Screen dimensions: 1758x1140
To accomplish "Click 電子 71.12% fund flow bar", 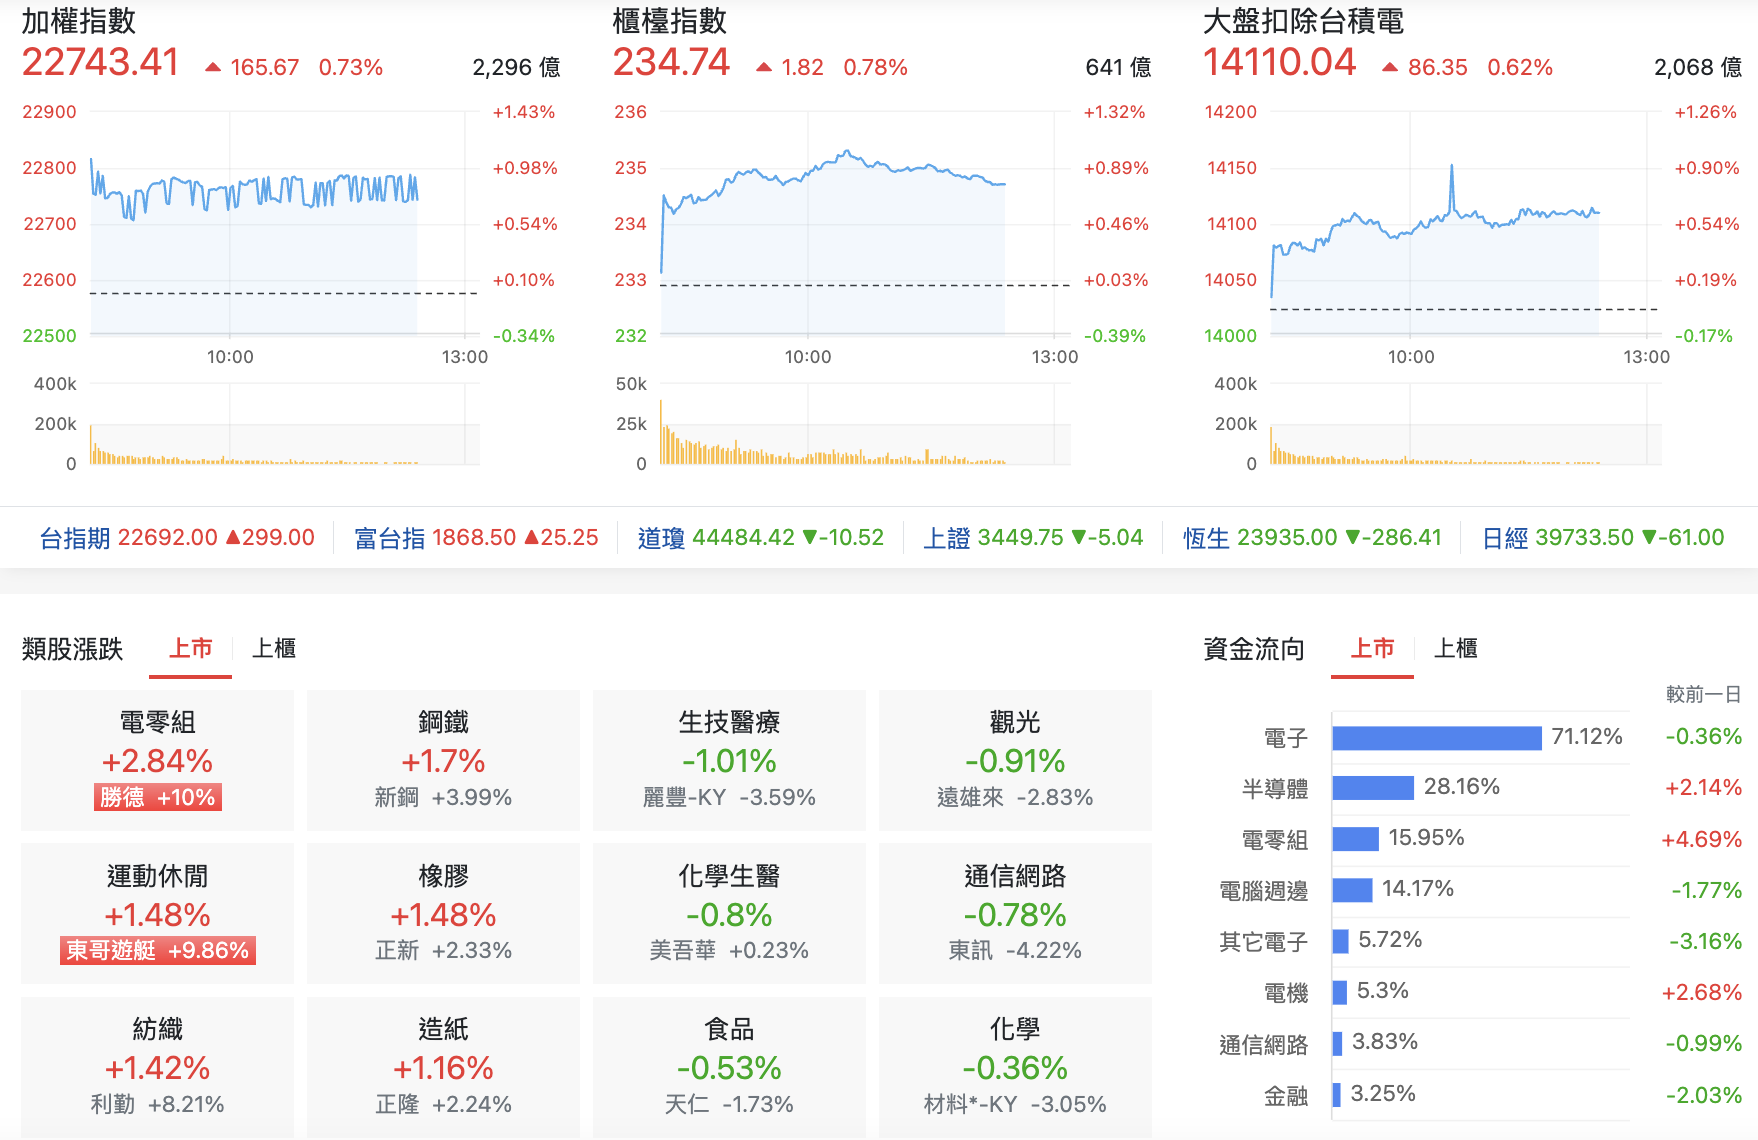I will coord(1437,738).
